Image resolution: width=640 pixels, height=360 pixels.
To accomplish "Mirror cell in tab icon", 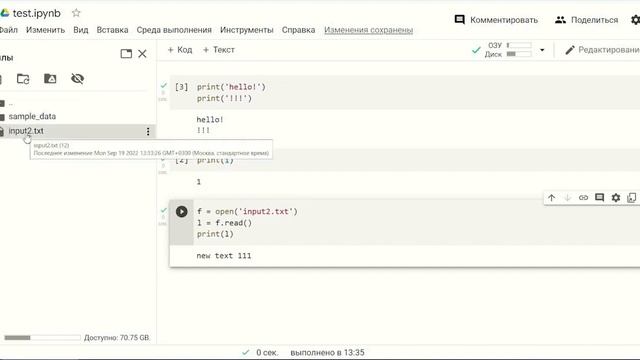I will click(631, 198).
